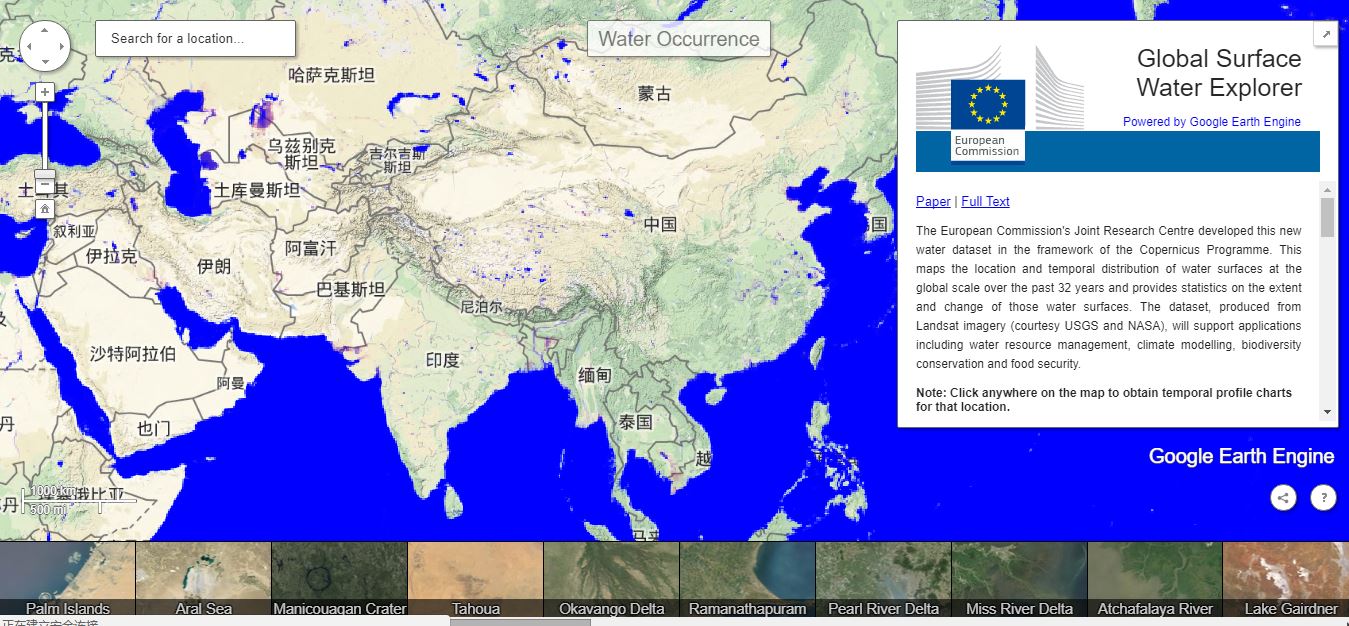Select the Aral Sea thumbnail

coord(203,579)
